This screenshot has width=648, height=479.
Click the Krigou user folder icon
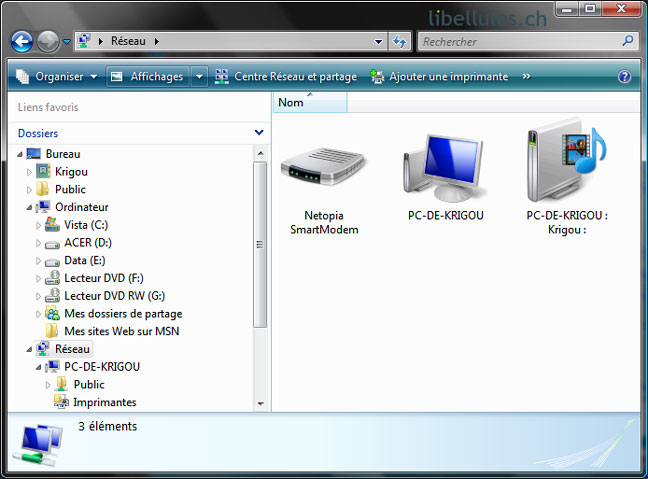pyautogui.click(x=43, y=171)
